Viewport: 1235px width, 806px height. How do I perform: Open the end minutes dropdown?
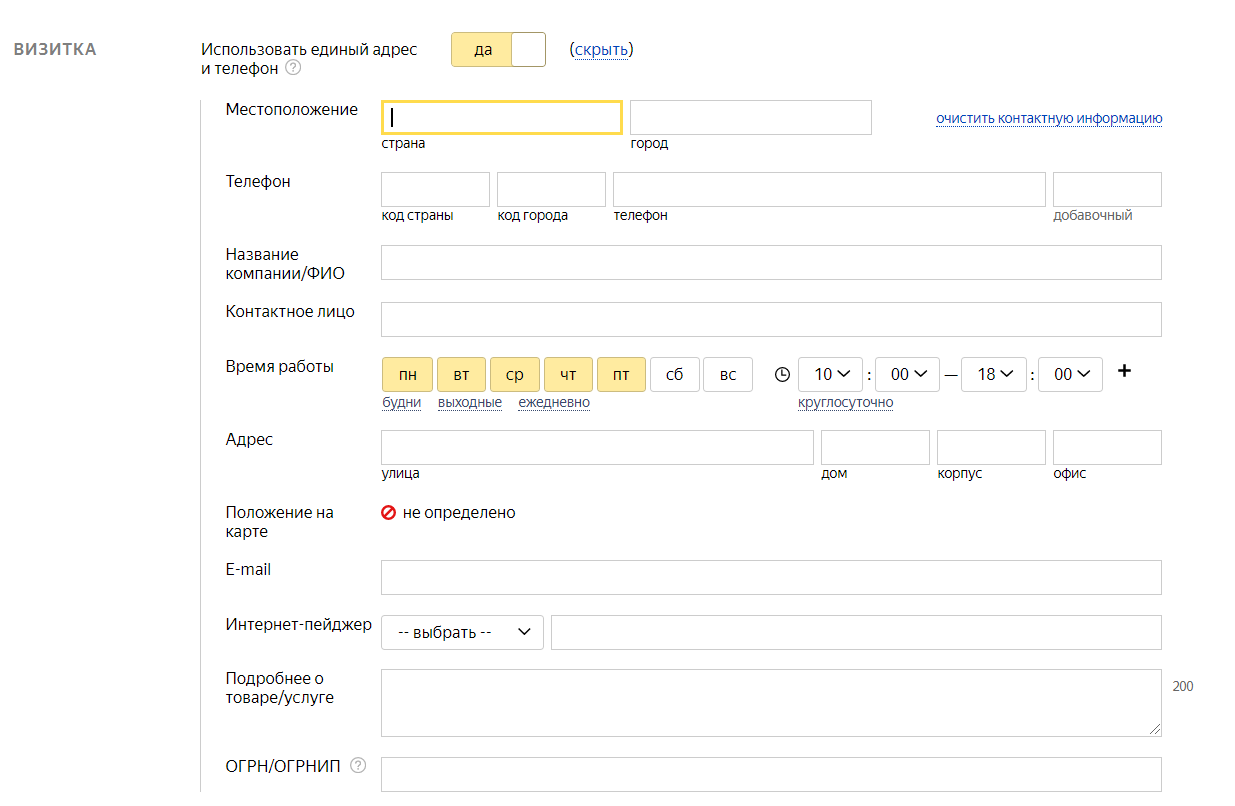pos(1070,375)
